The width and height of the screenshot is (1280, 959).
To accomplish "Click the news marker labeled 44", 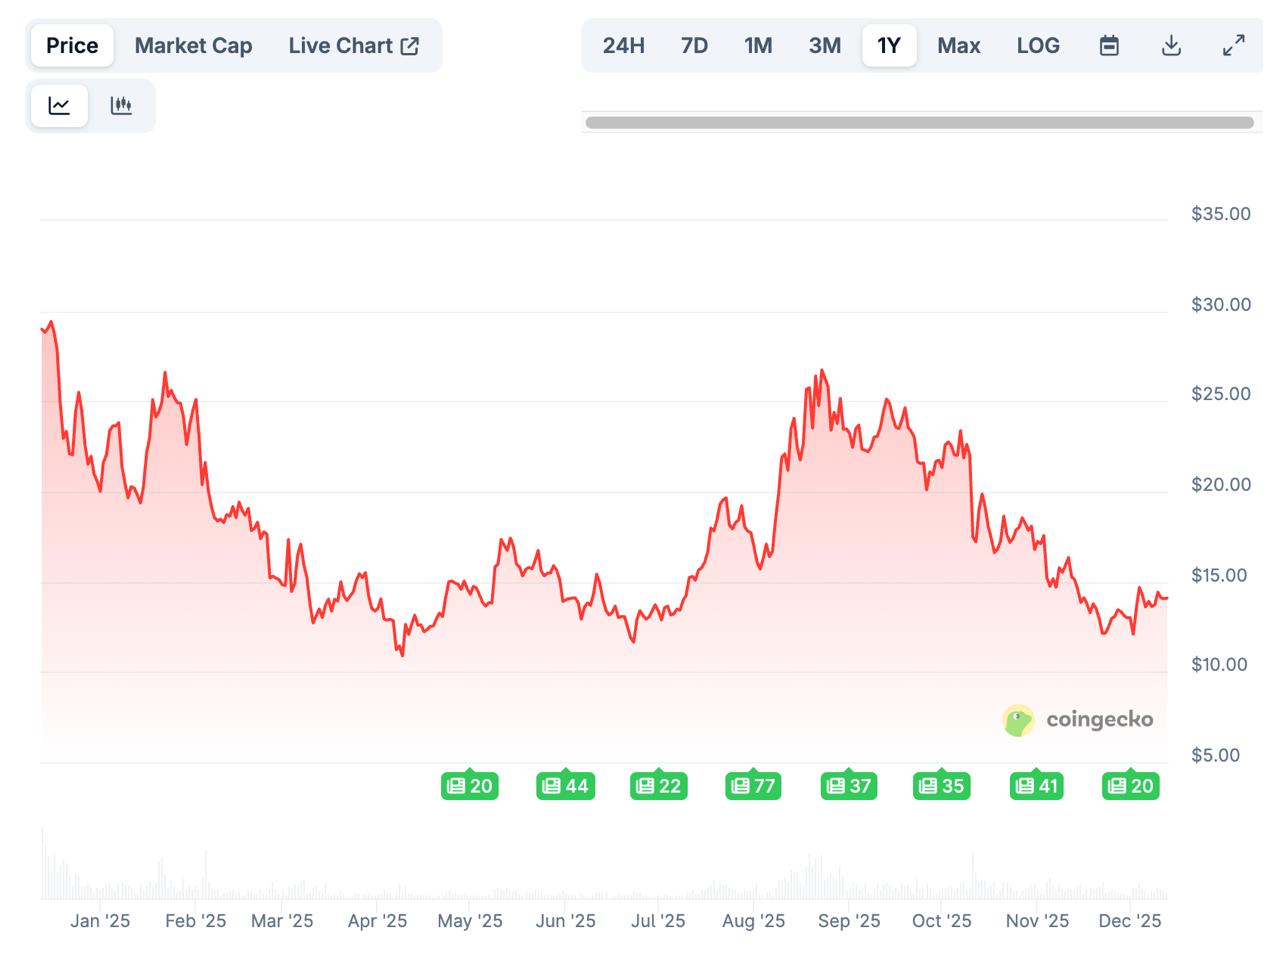I will point(566,786).
